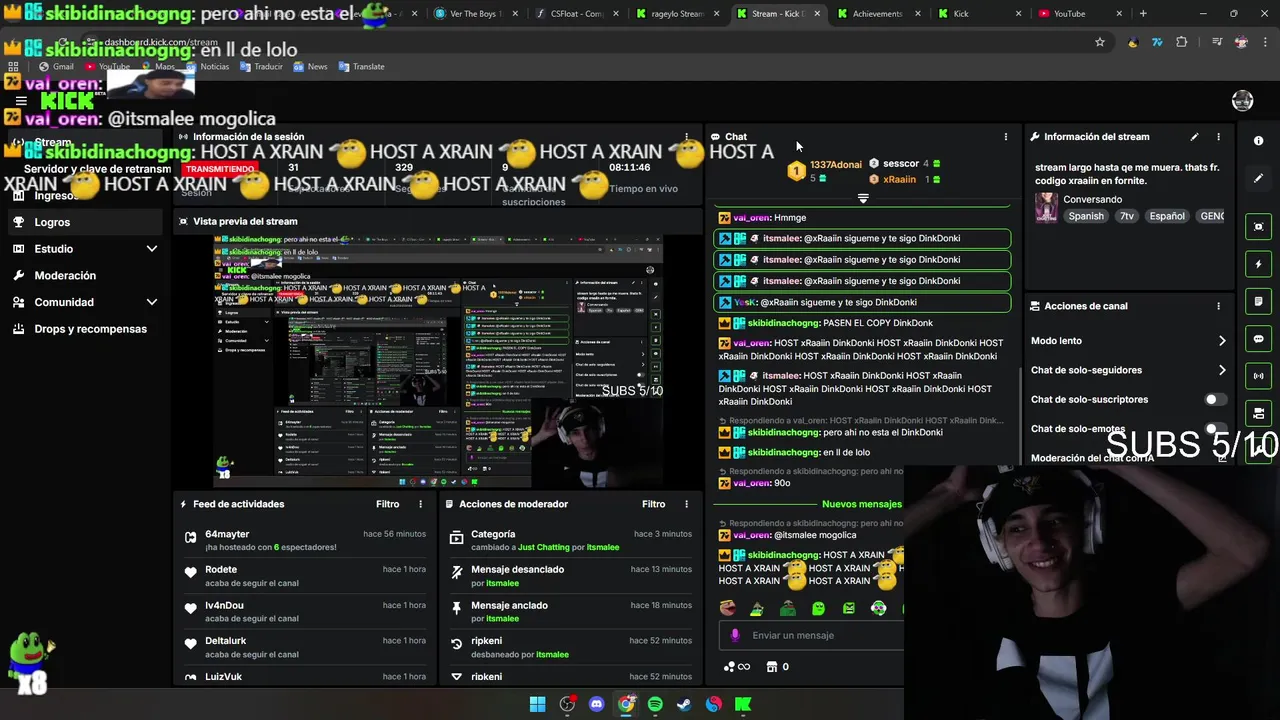Open new browser tab with plus button
1280x720 pixels.
[x=1143, y=14]
